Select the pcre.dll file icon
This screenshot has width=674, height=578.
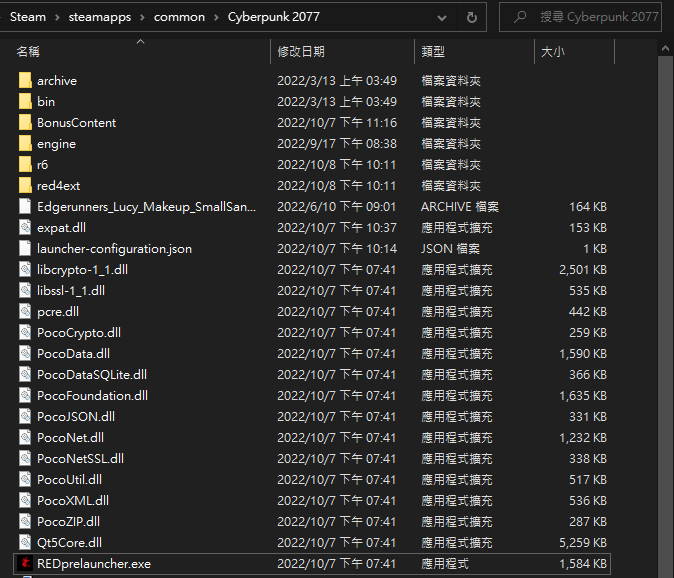click(x=25, y=312)
